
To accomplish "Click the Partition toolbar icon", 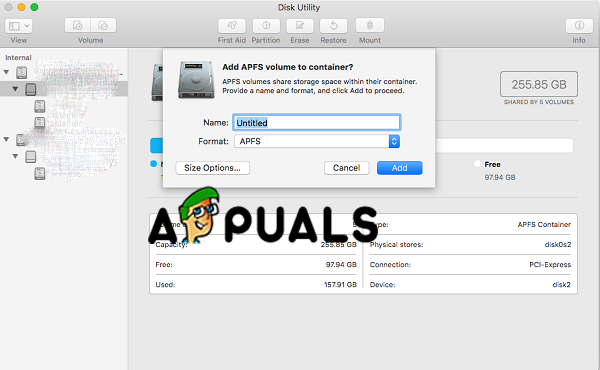I will [x=266, y=26].
